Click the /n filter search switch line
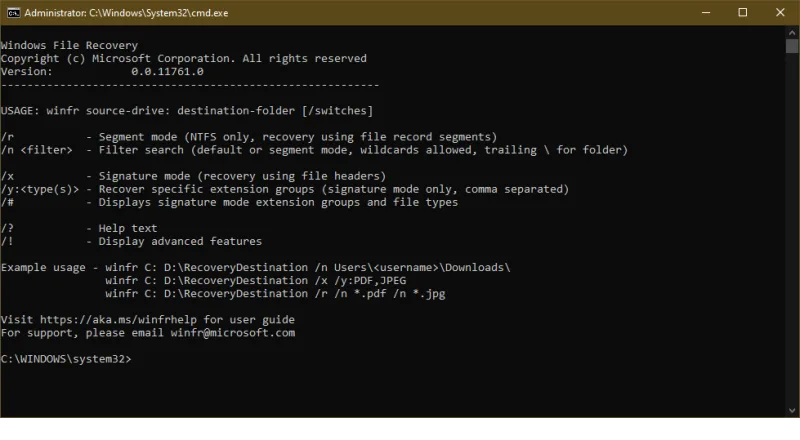This screenshot has height=440, width=800. (x=313, y=150)
